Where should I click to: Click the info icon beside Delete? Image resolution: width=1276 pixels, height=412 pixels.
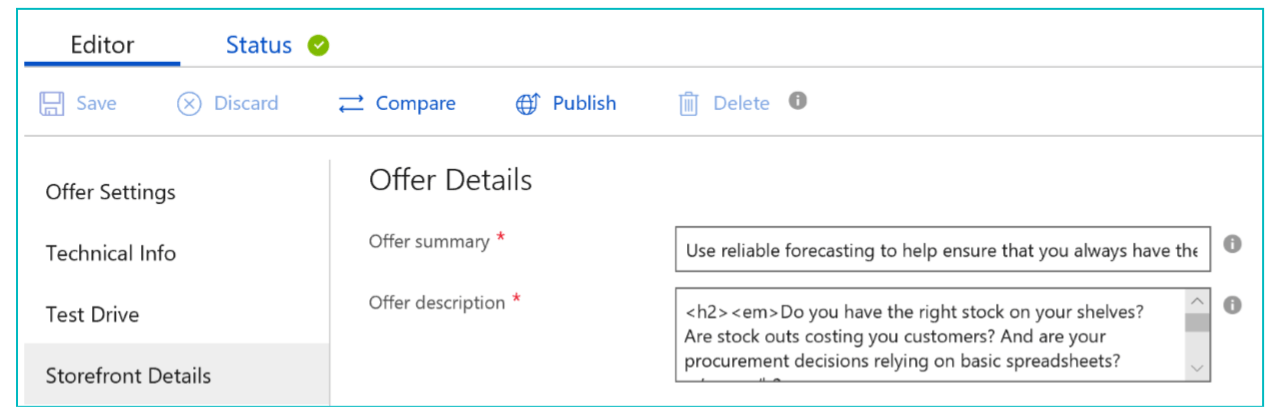coord(797,100)
